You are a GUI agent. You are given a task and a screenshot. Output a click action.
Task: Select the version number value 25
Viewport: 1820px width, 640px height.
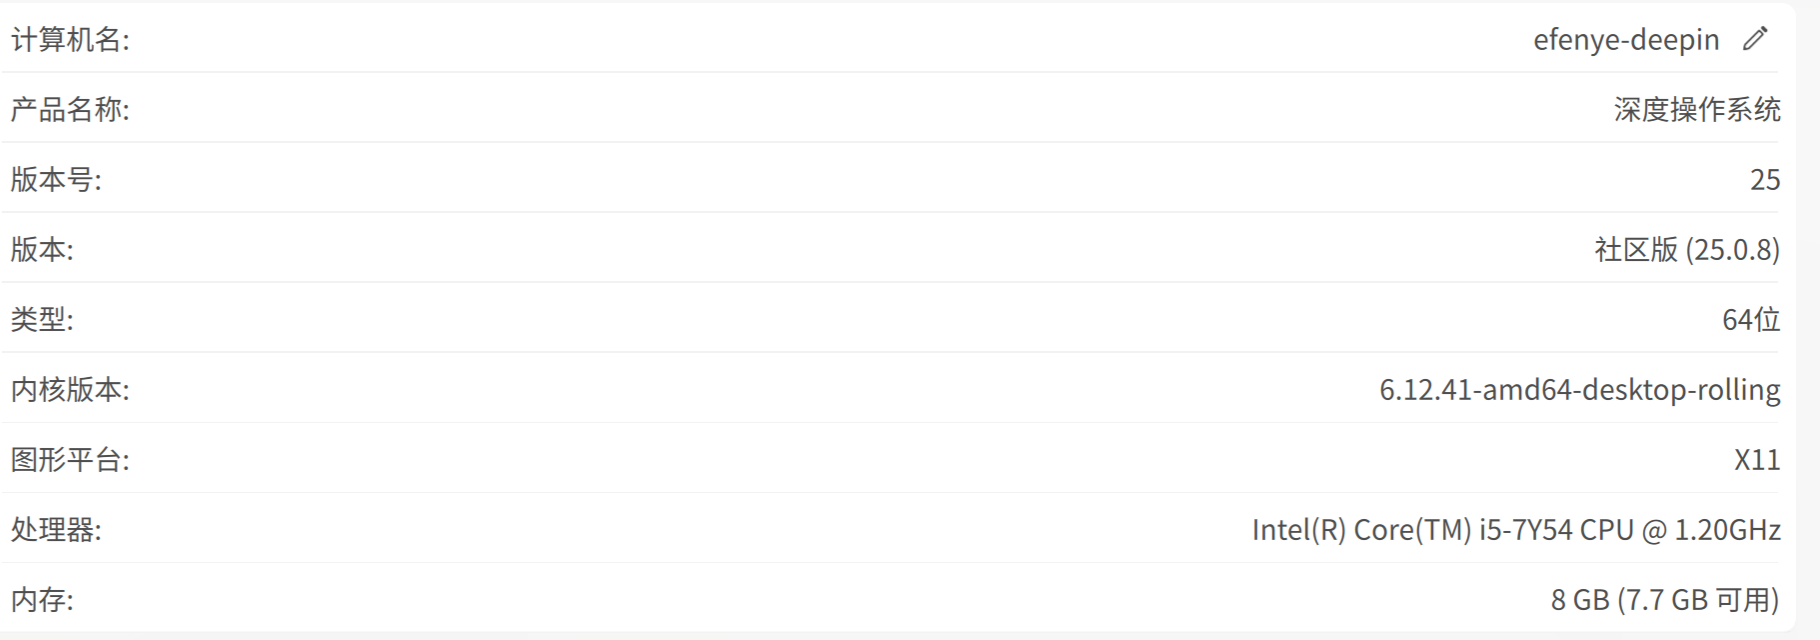(1765, 179)
